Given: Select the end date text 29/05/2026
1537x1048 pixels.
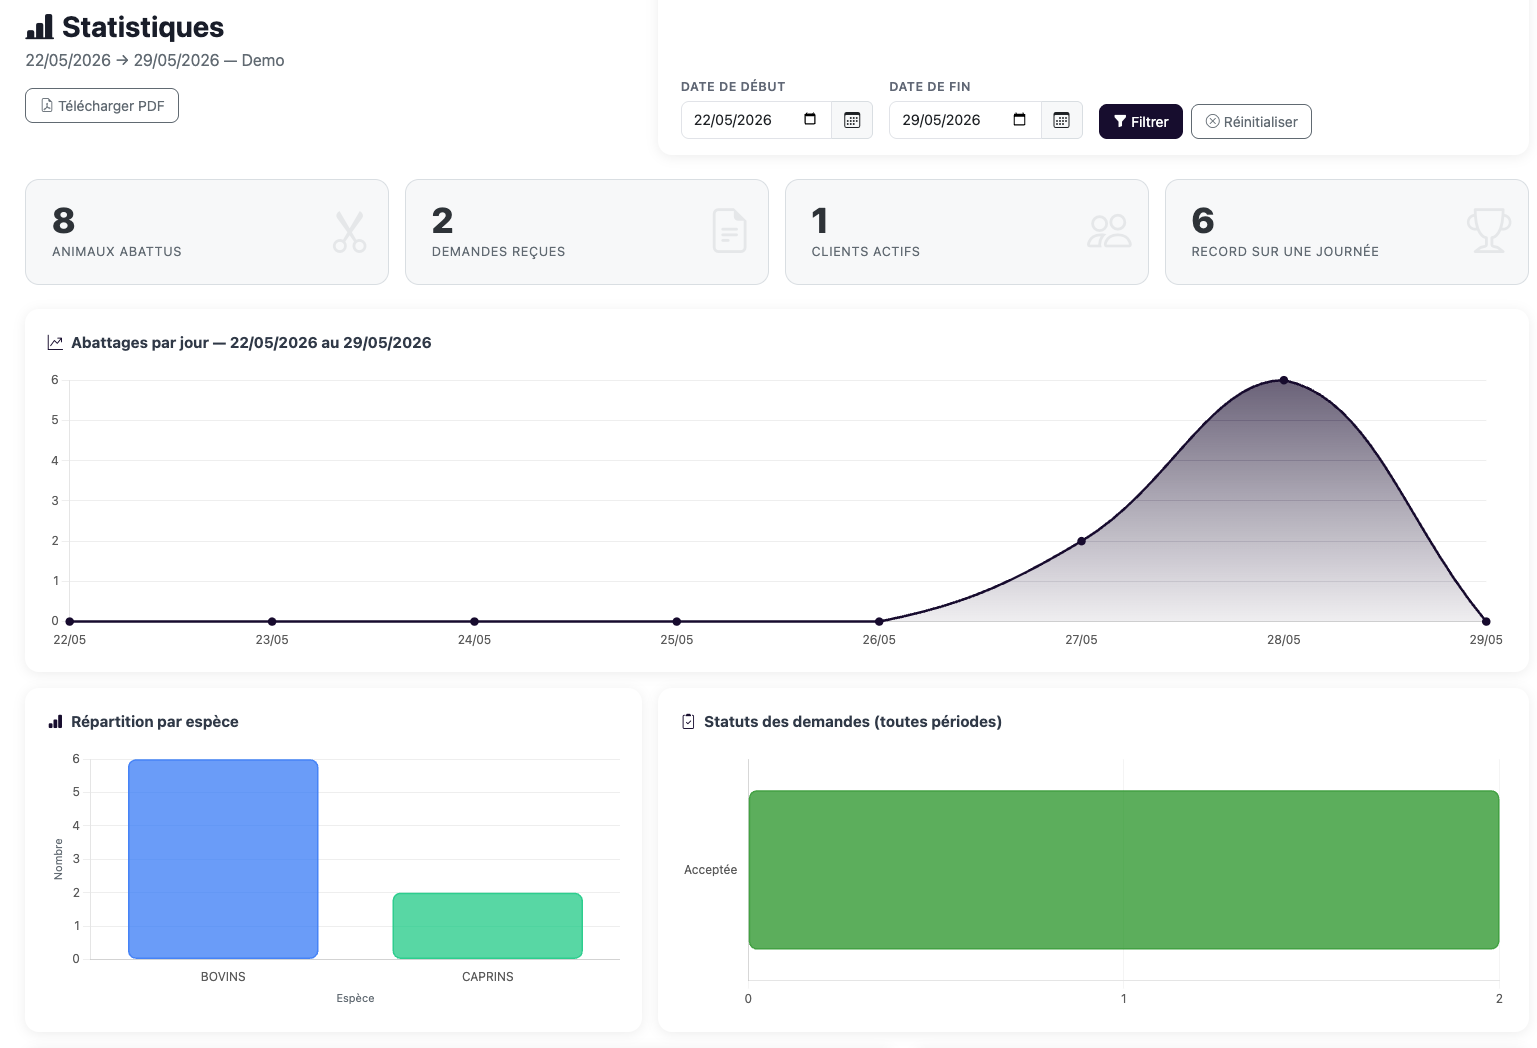Looking at the screenshot, I should [x=941, y=120].
